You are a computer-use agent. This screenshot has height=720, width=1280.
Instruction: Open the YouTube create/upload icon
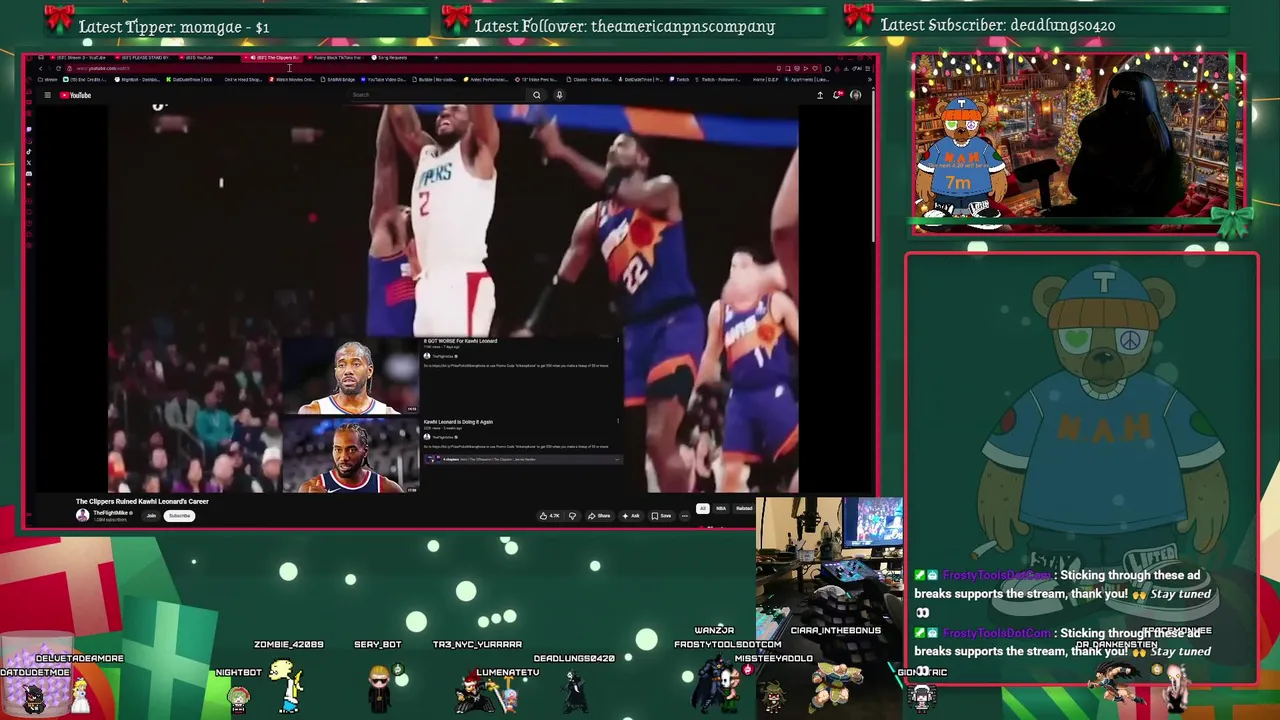pos(820,95)
